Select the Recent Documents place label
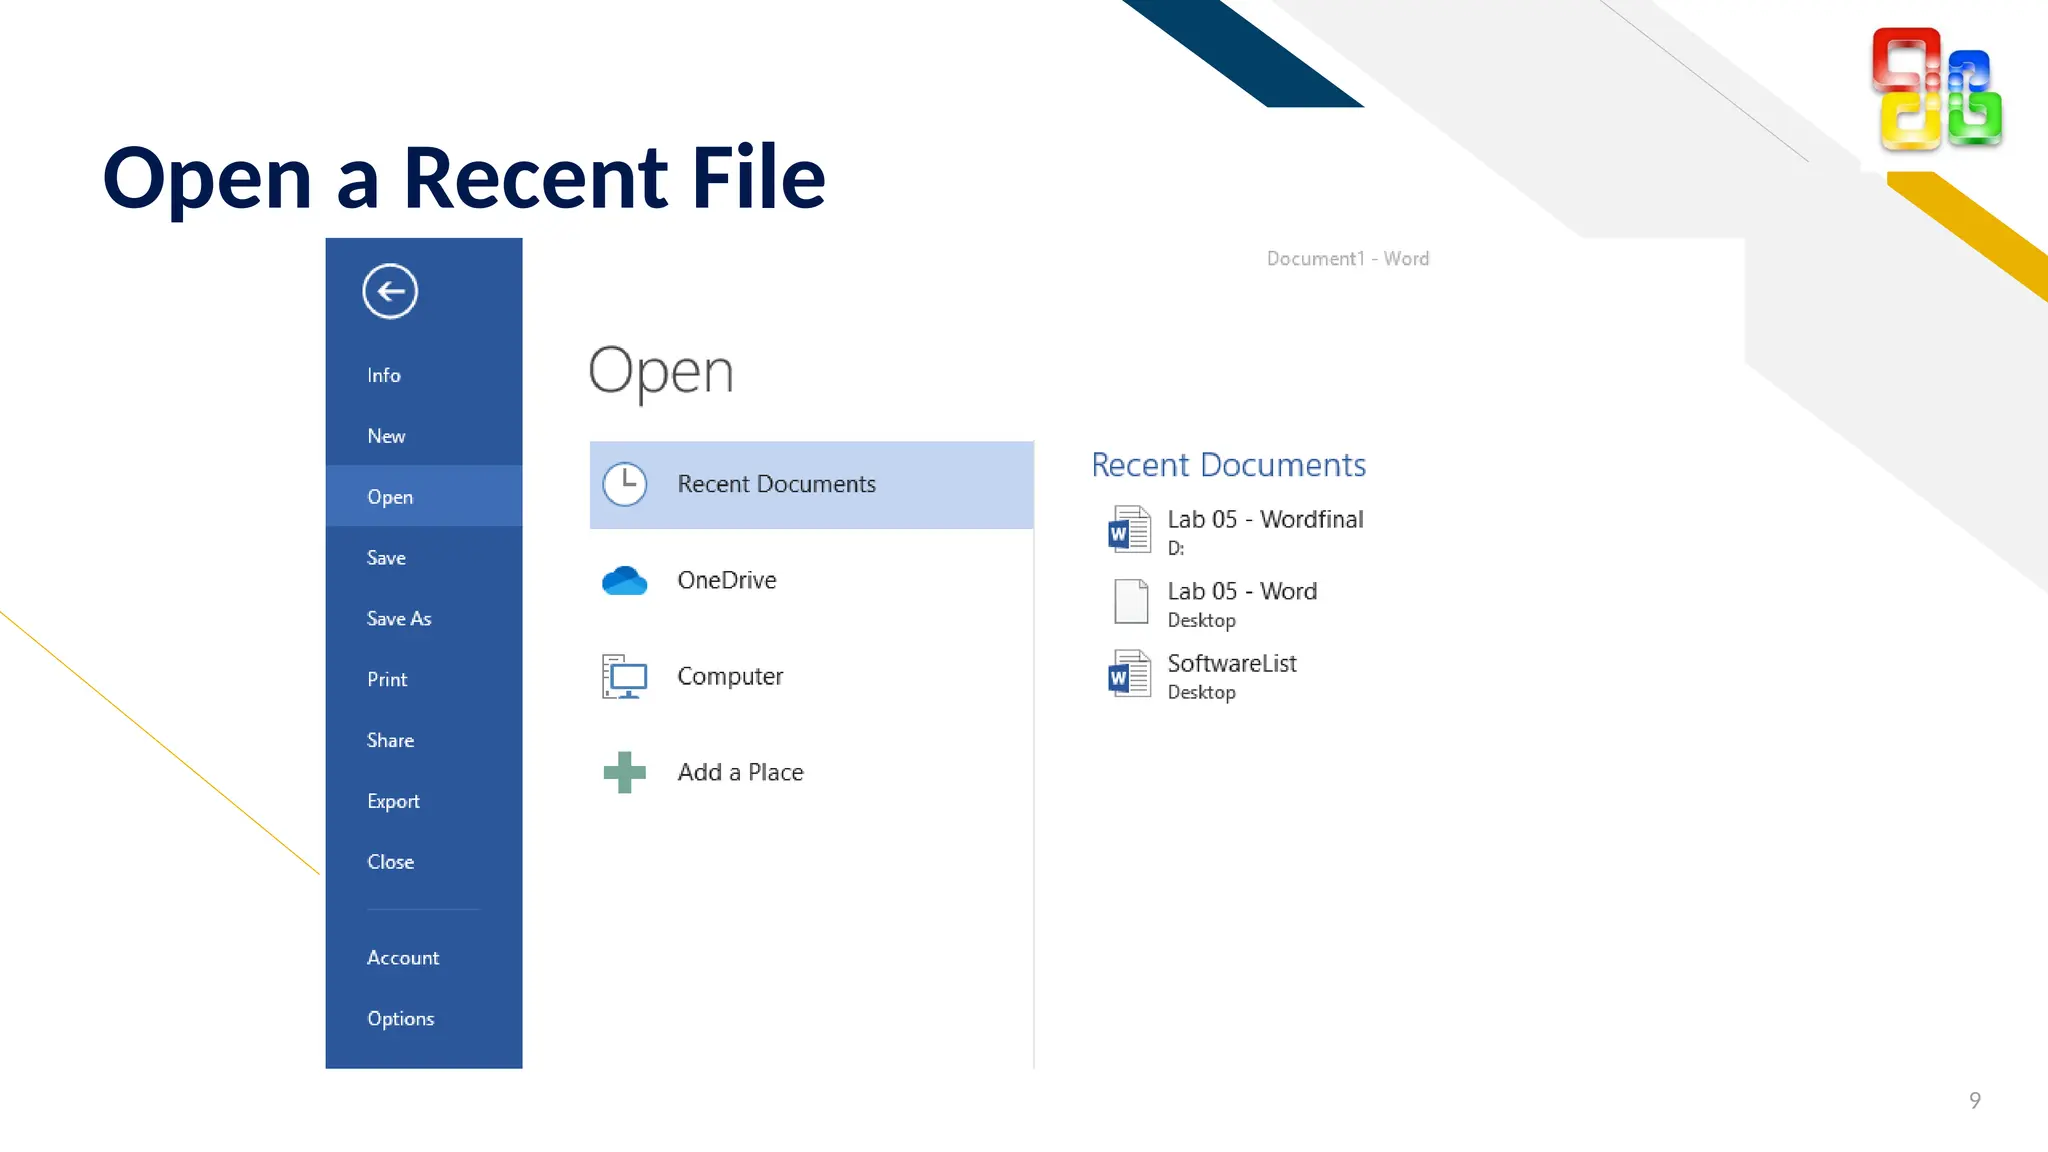The height and width of the screenshot is (1152, 2048). click(777, 484)
